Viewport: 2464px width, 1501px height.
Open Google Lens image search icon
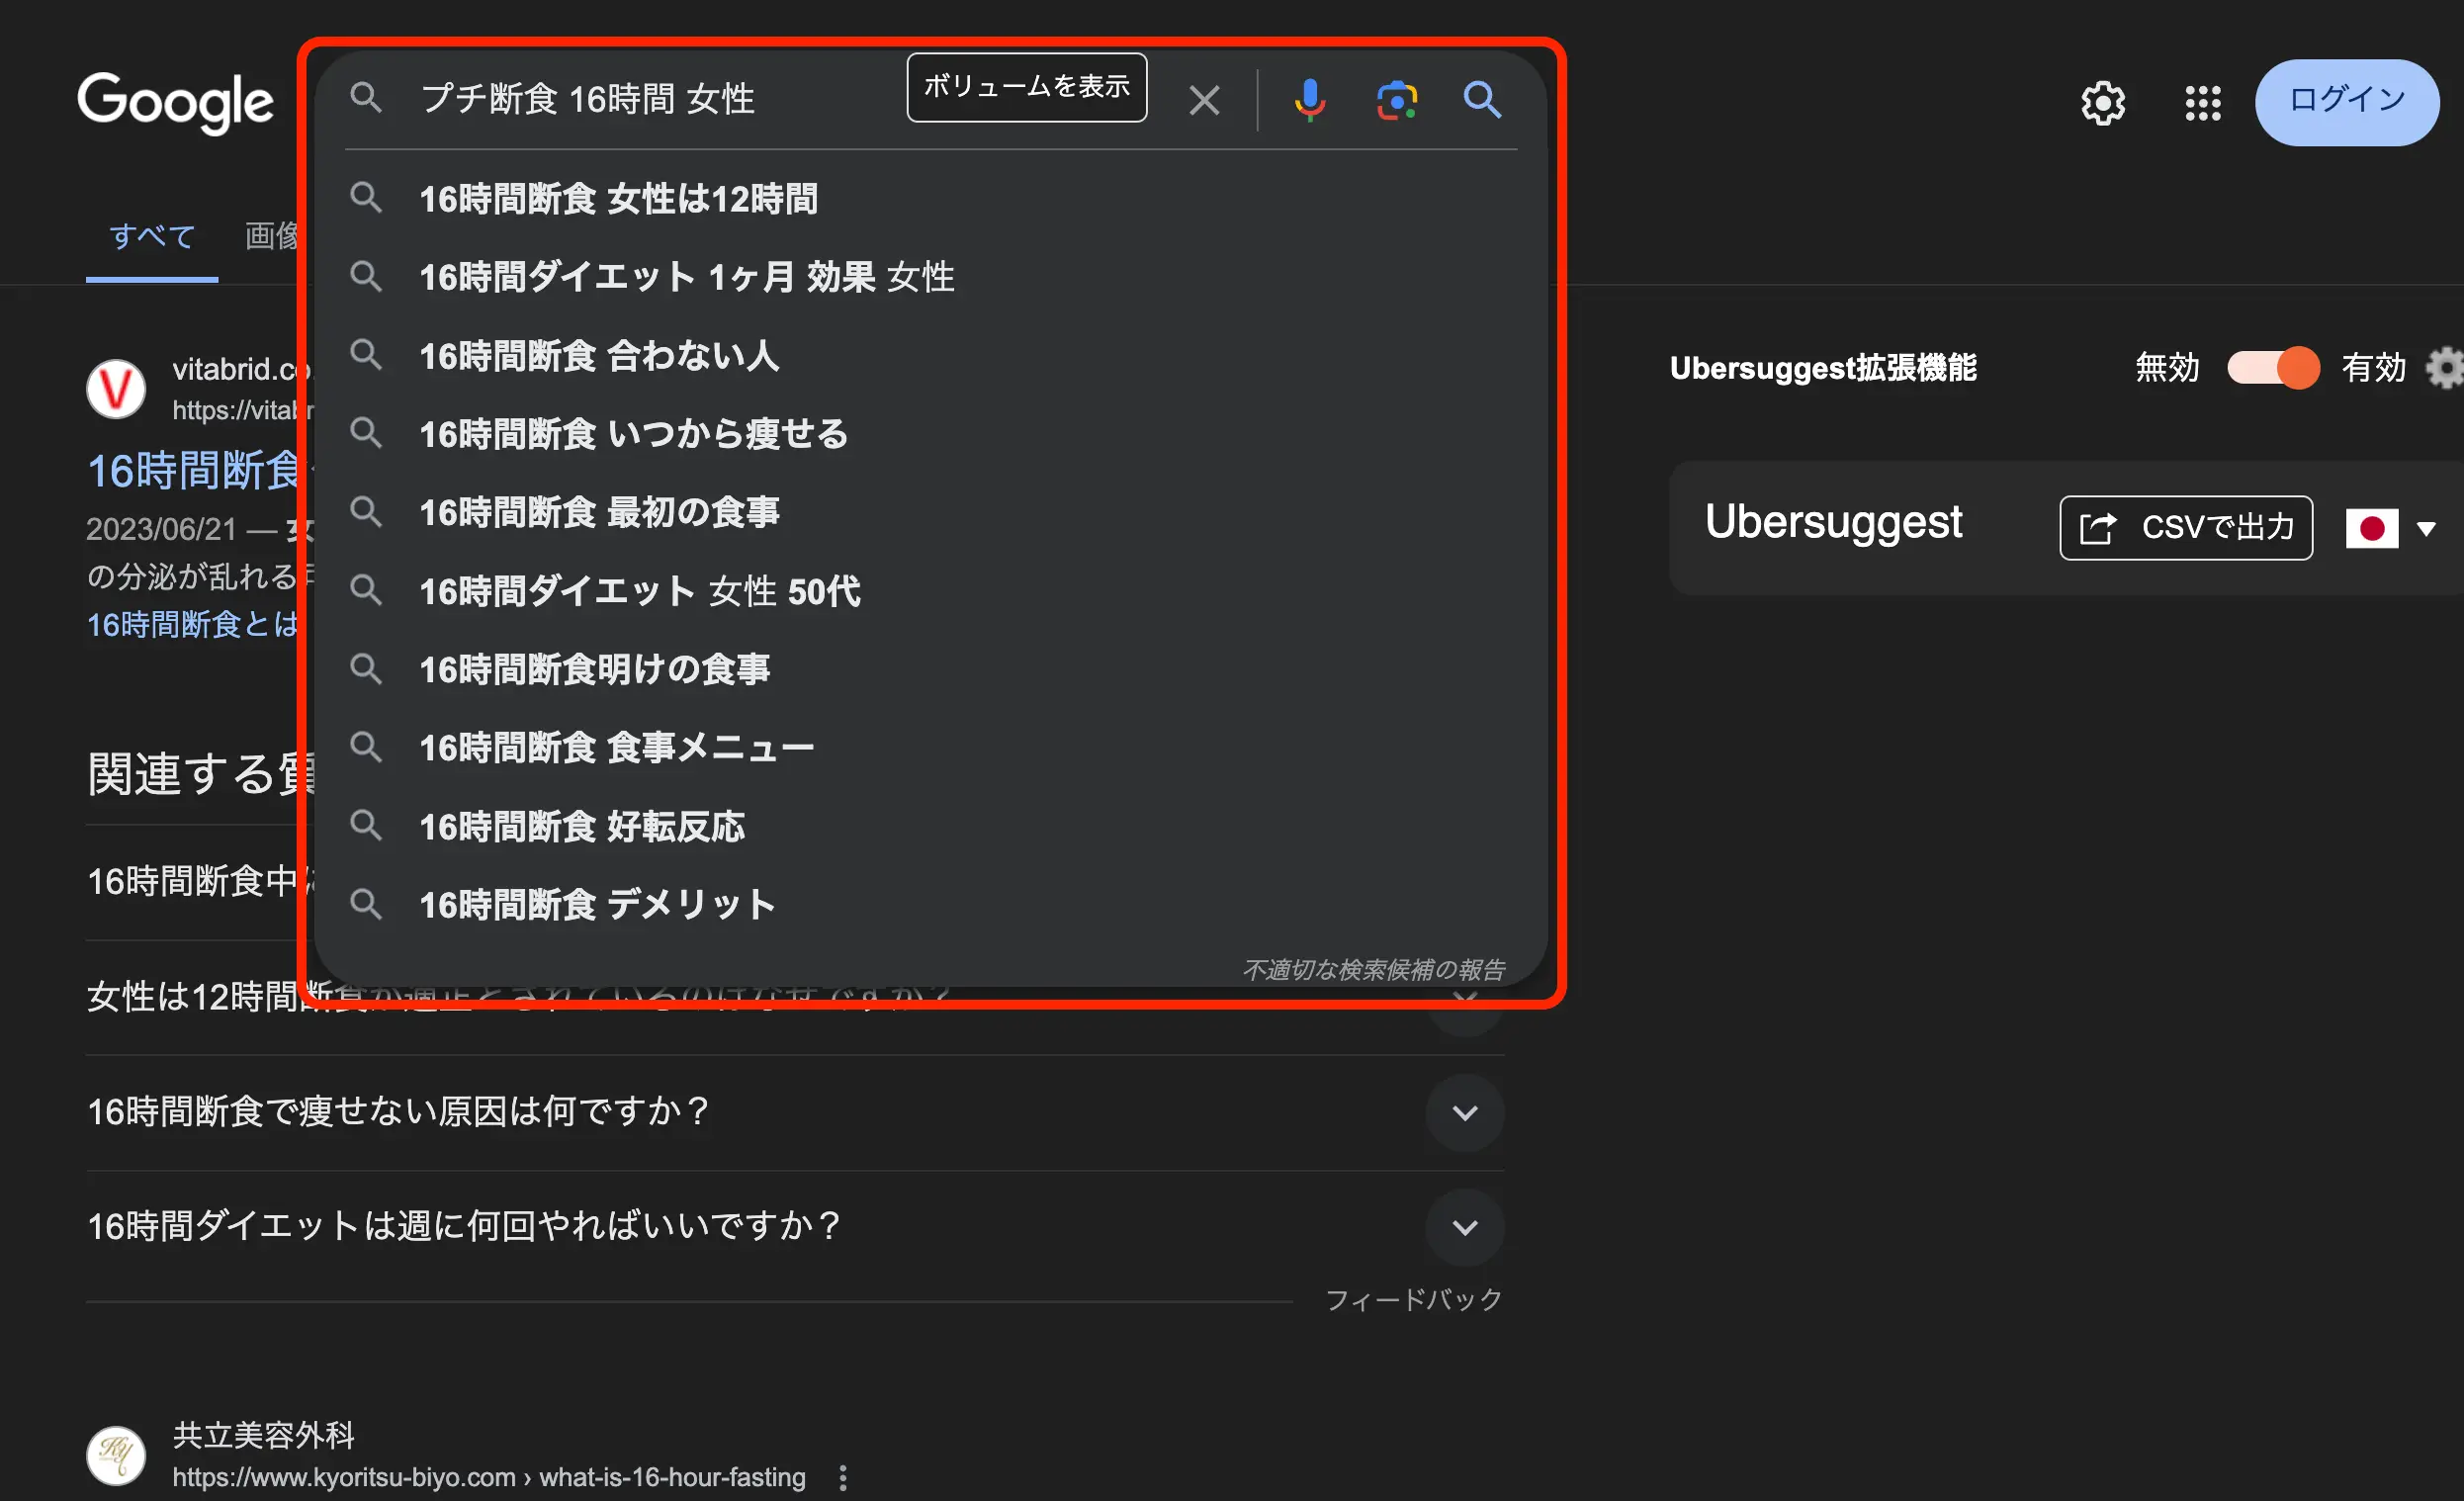click(1396, 100)
